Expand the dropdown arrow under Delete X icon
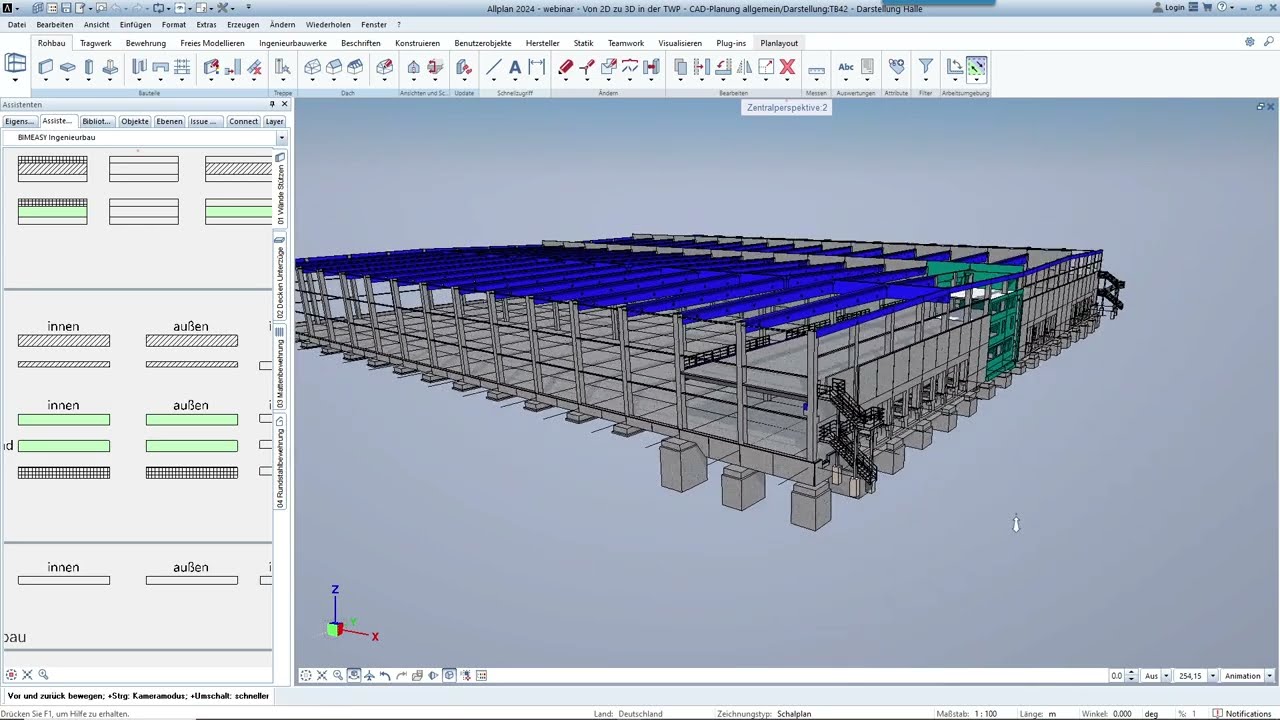This screenshot has height=720, width=1280. click(787, 80)
